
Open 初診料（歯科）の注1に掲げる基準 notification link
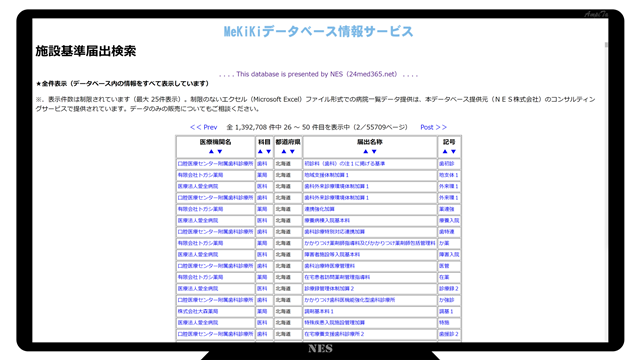344,164
